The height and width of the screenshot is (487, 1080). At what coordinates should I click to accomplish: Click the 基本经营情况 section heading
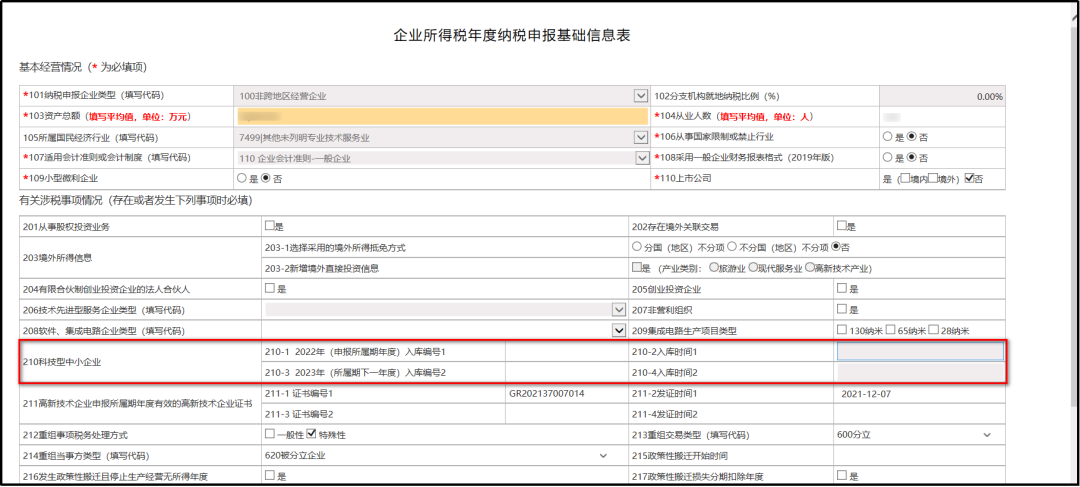pyautogui.click(x=82, y=68)
